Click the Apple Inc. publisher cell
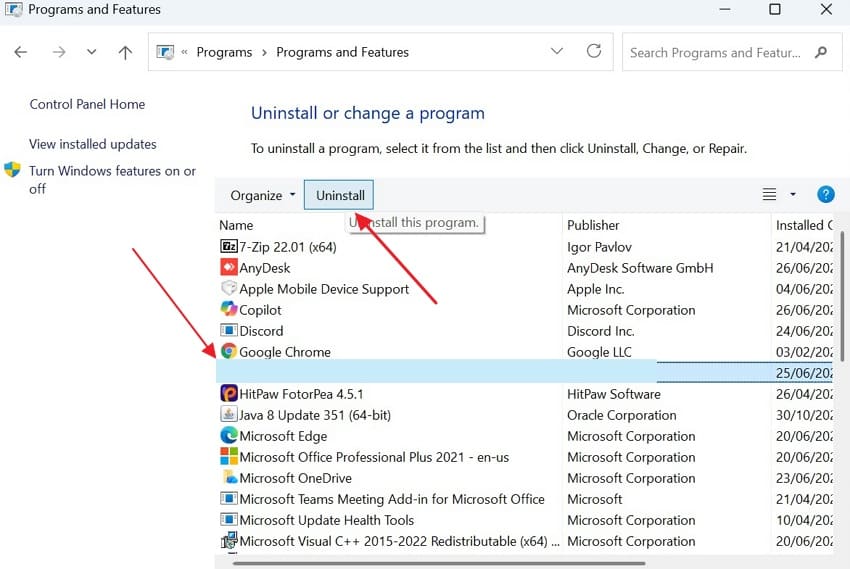Screen dimensions: 850x569 pyautogui.click(x=595, y=289)
